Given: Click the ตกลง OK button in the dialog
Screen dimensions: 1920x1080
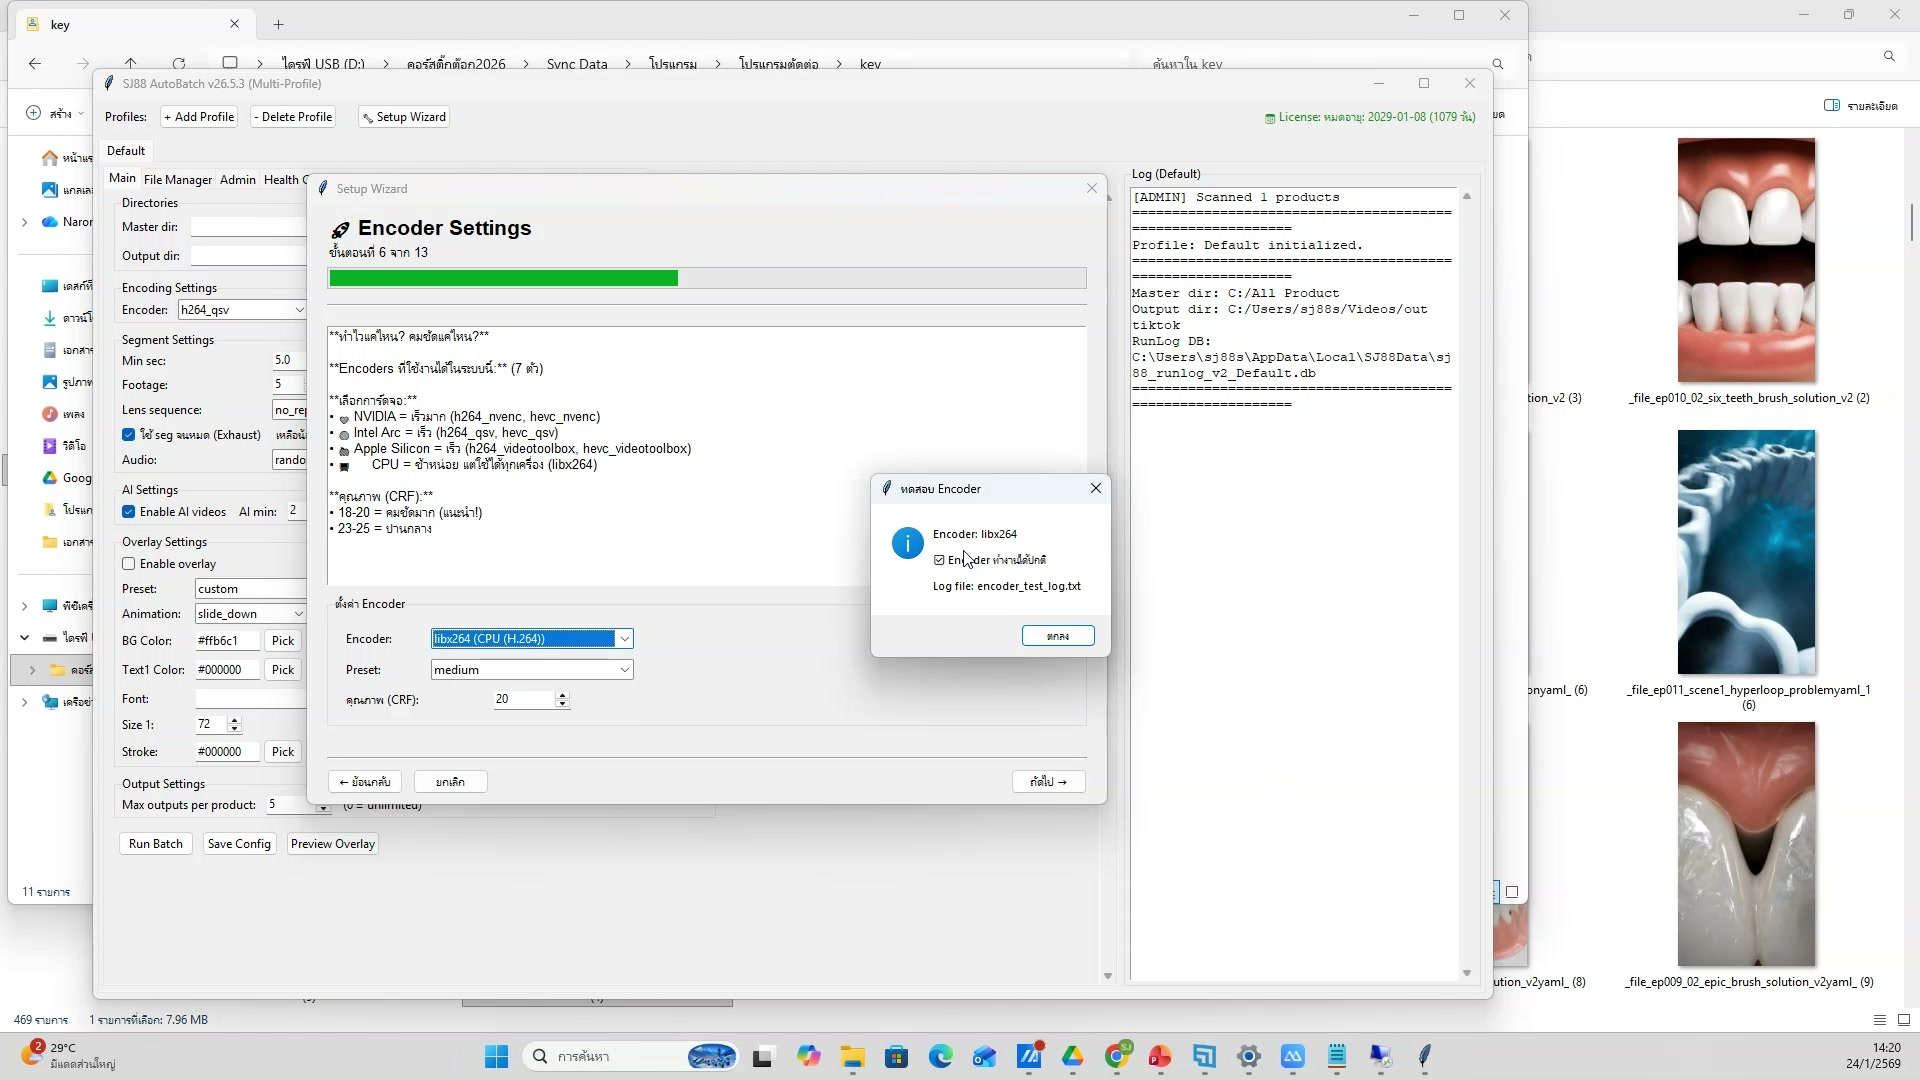Looking at the screenshot, I should pyautogui.click(x=1057, y=636).
